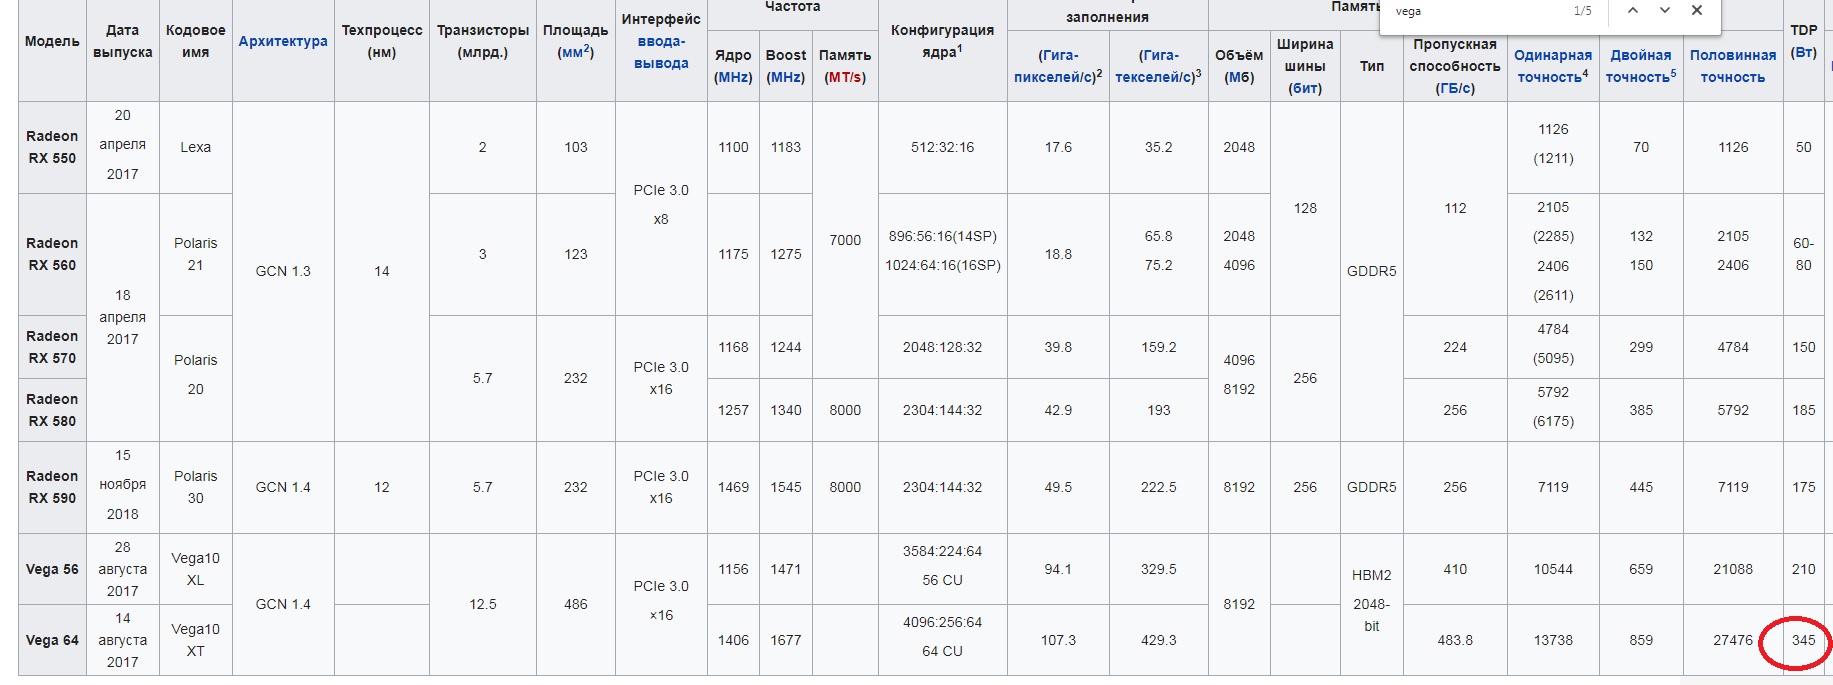
Task: Click the 'Polaris 21' code name cell
Action: click(x=195, y=254)
